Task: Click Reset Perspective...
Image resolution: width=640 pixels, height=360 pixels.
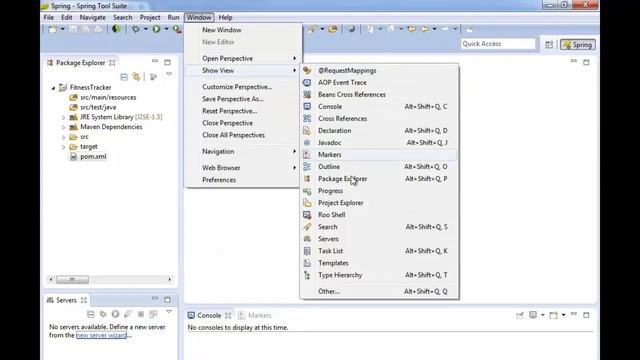Action: (x=242, y=111)
